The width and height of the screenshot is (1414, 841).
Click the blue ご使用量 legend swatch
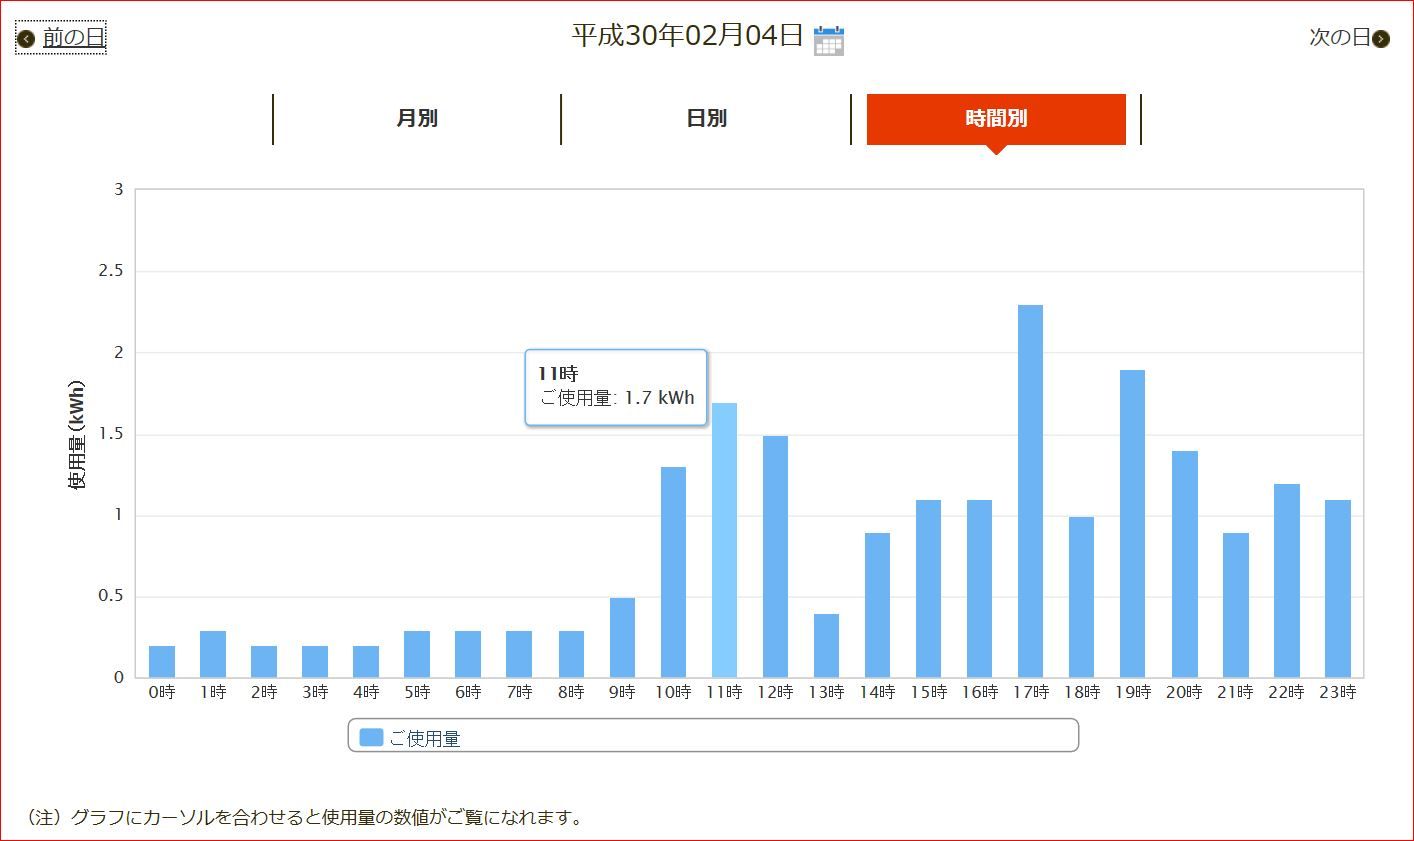coord(371,738)
